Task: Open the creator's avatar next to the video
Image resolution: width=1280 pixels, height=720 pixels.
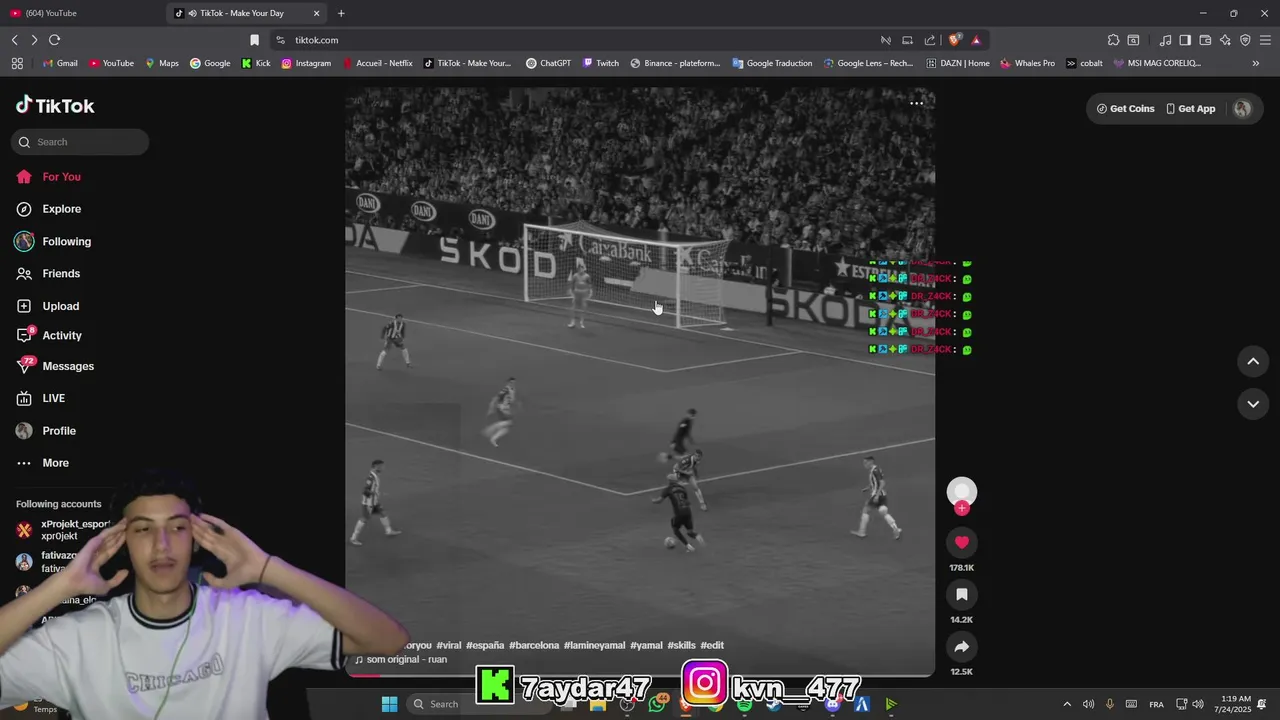Action: [x=962, y=490]
